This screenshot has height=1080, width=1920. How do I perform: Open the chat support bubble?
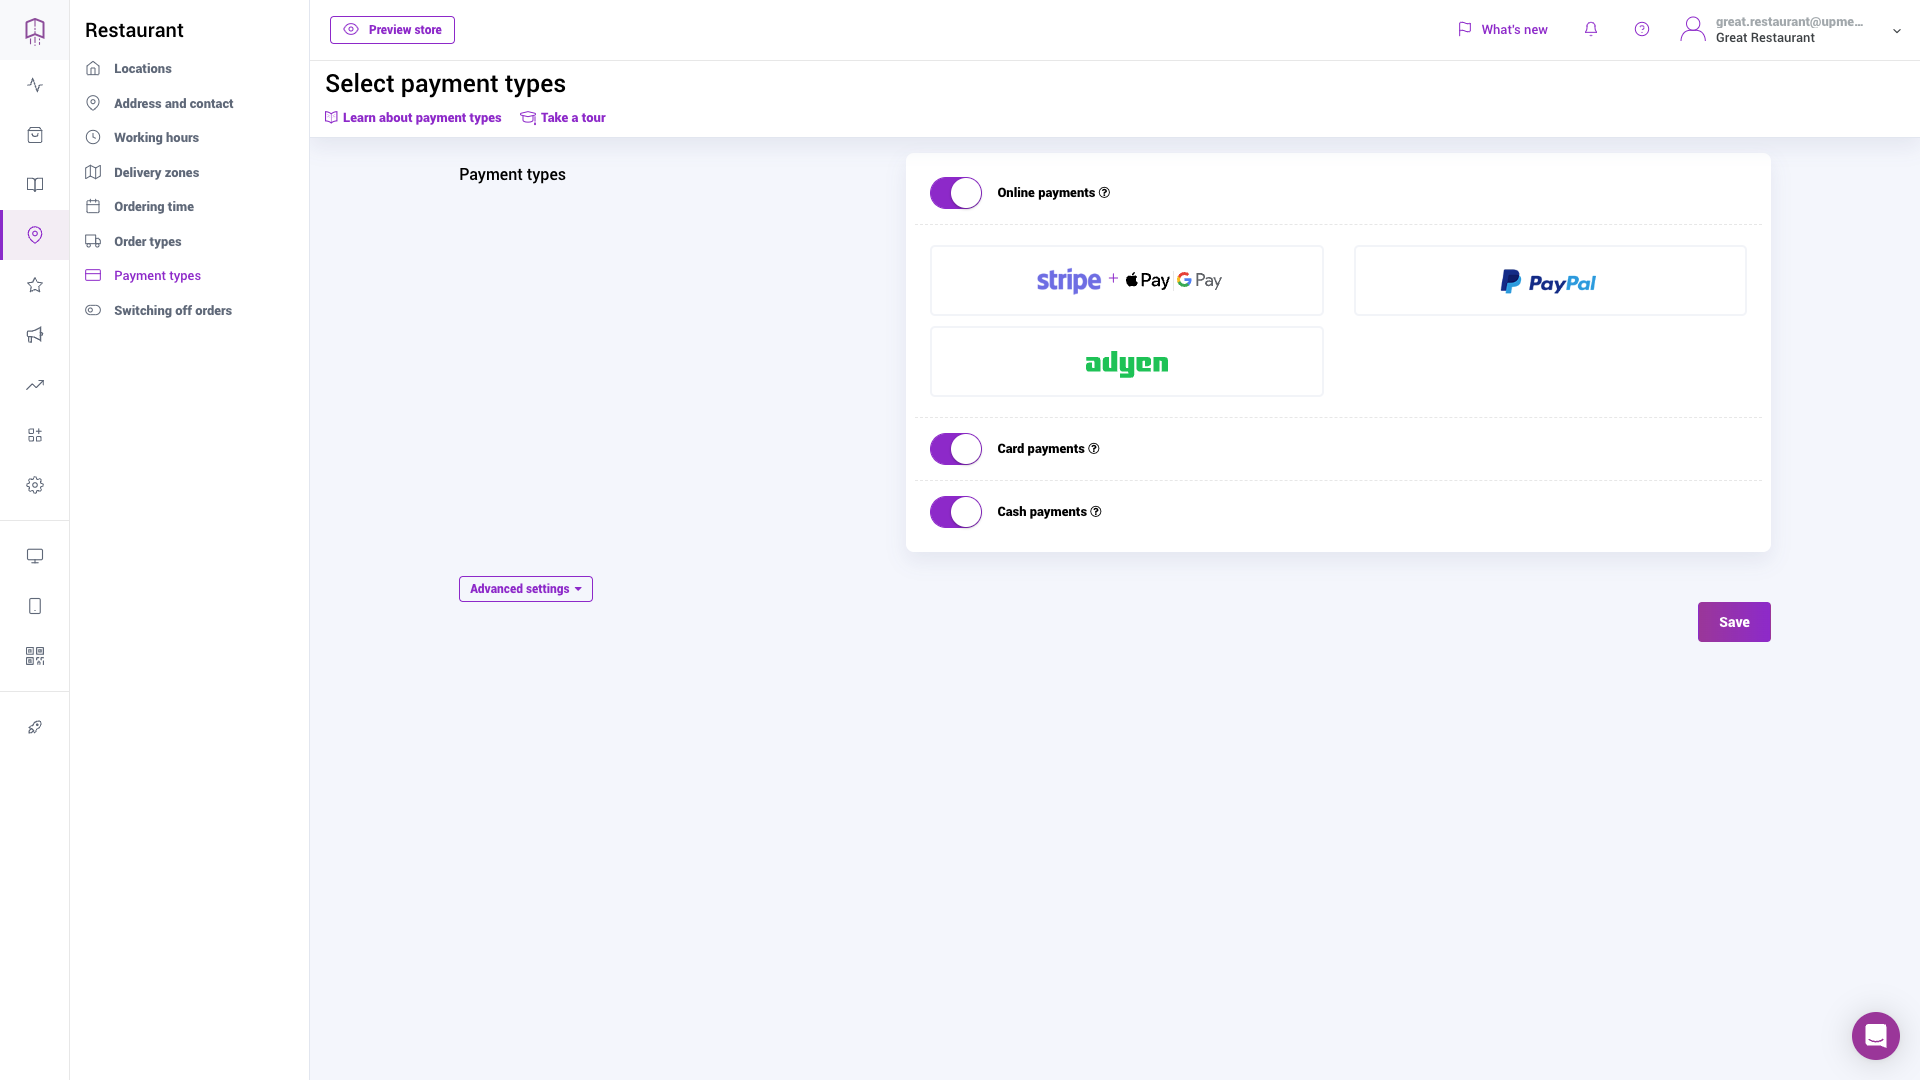click(1876, 1036)
